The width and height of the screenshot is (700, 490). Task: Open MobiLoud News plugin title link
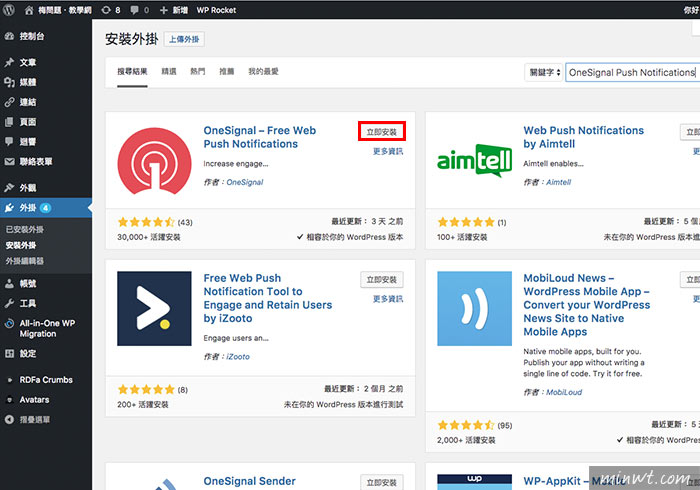(x=587, y=305)
